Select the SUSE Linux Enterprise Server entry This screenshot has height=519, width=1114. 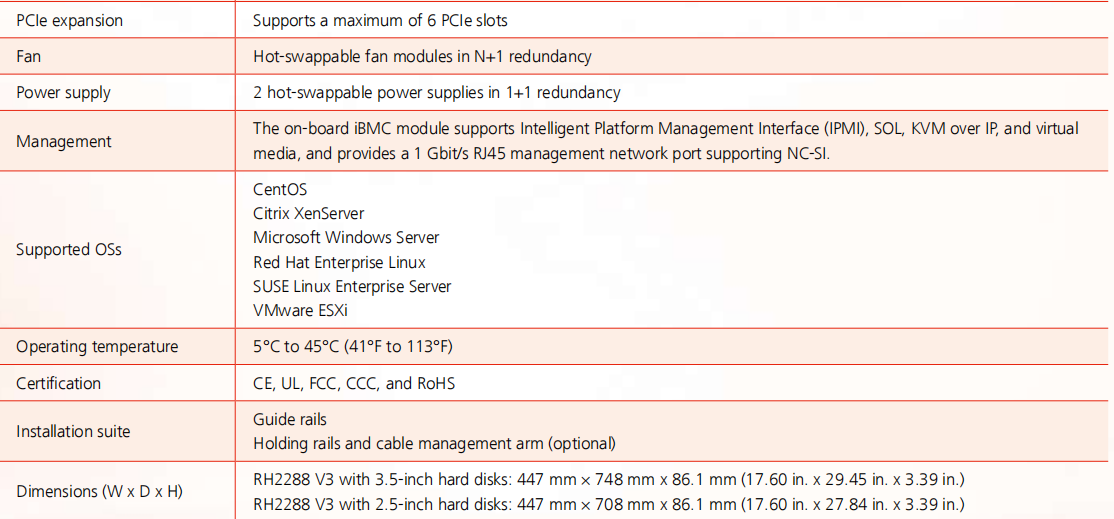(352, 287)
